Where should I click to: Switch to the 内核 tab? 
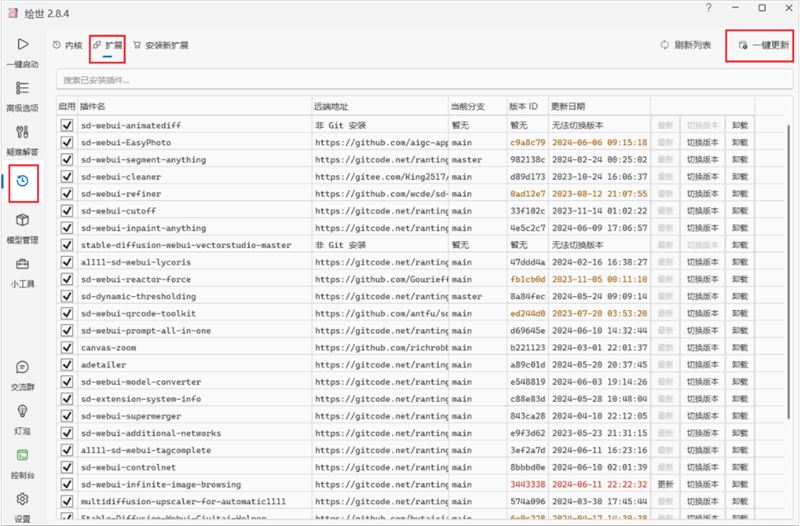click(x=67, y=45)
